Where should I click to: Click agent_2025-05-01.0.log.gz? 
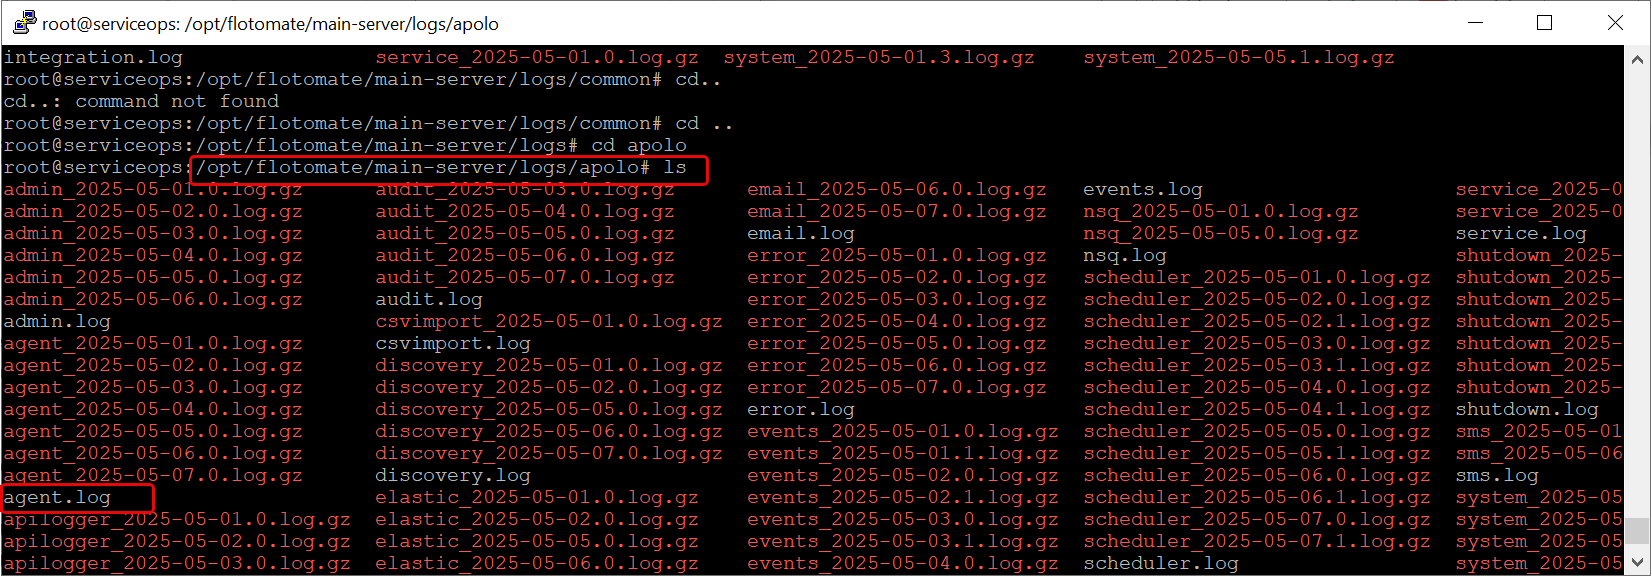click(153, 343)
